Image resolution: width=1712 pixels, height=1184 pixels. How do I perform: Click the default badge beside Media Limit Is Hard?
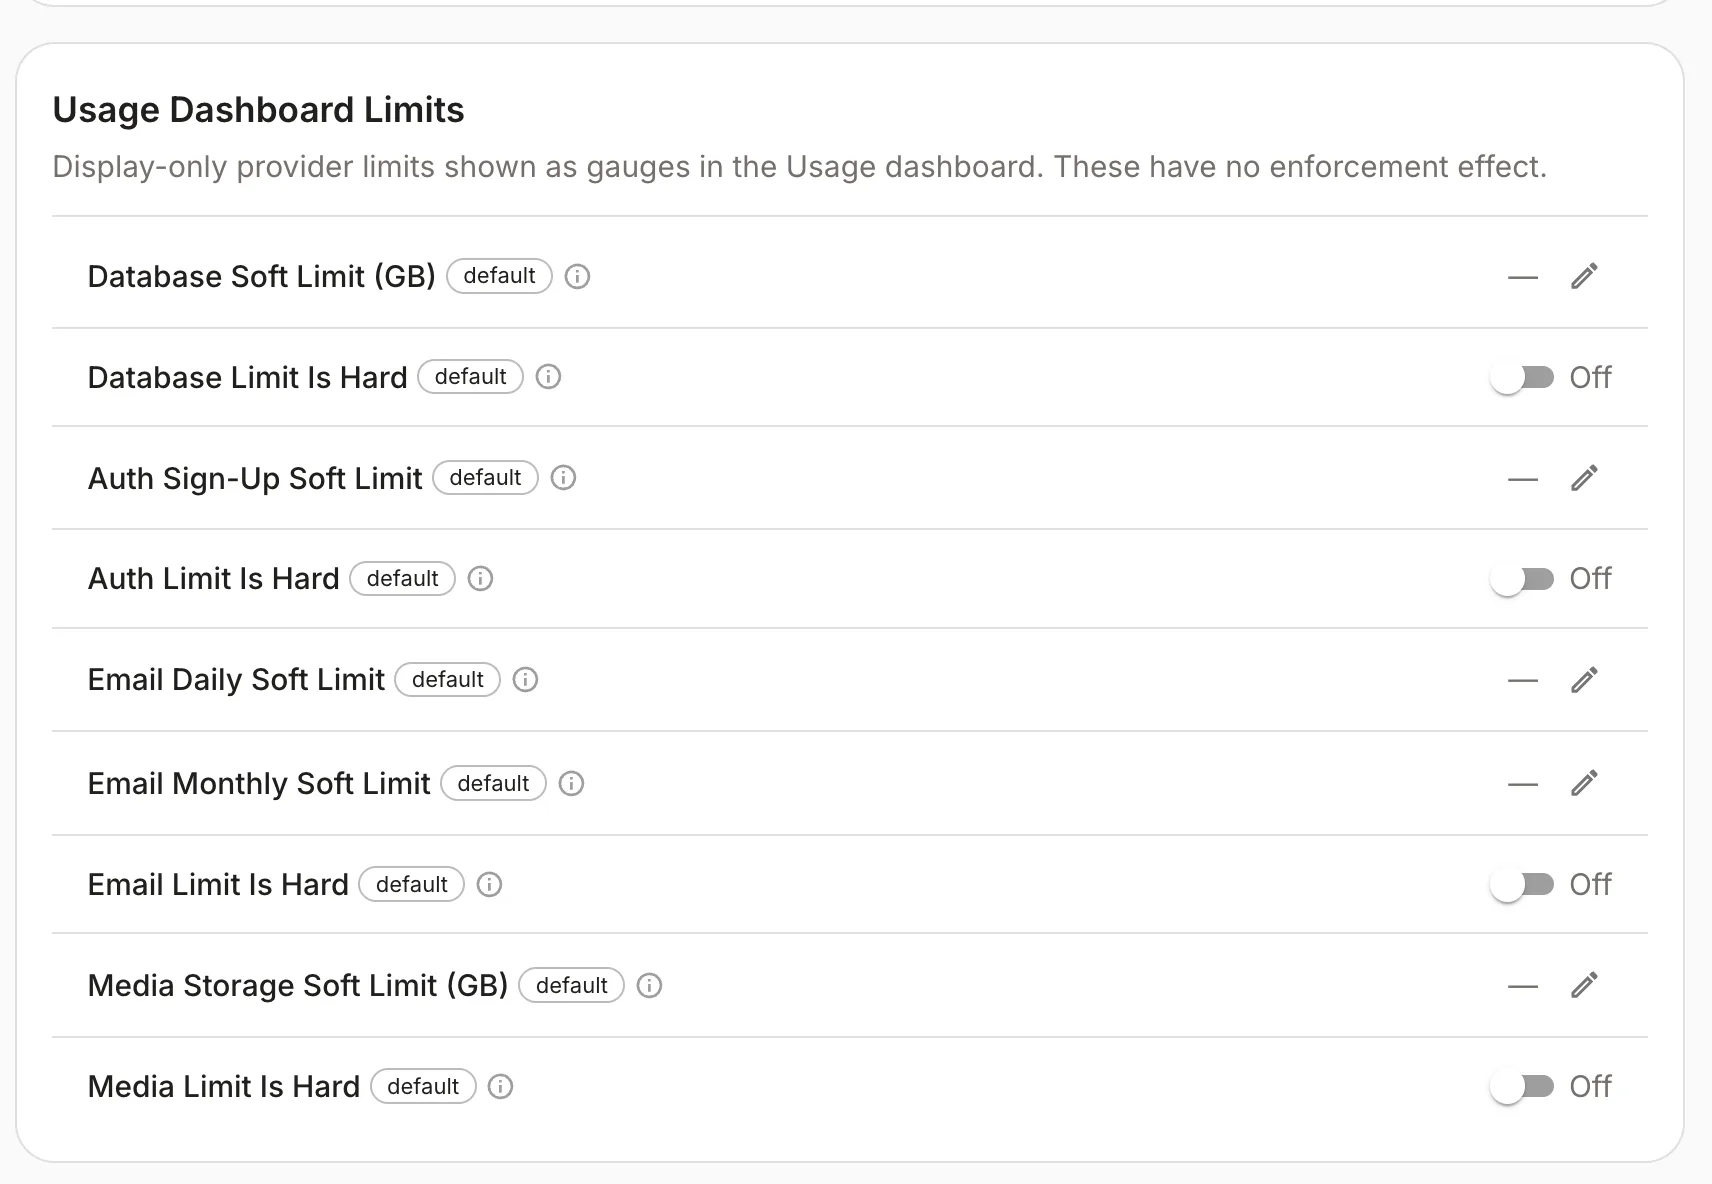pos(423,1086)
